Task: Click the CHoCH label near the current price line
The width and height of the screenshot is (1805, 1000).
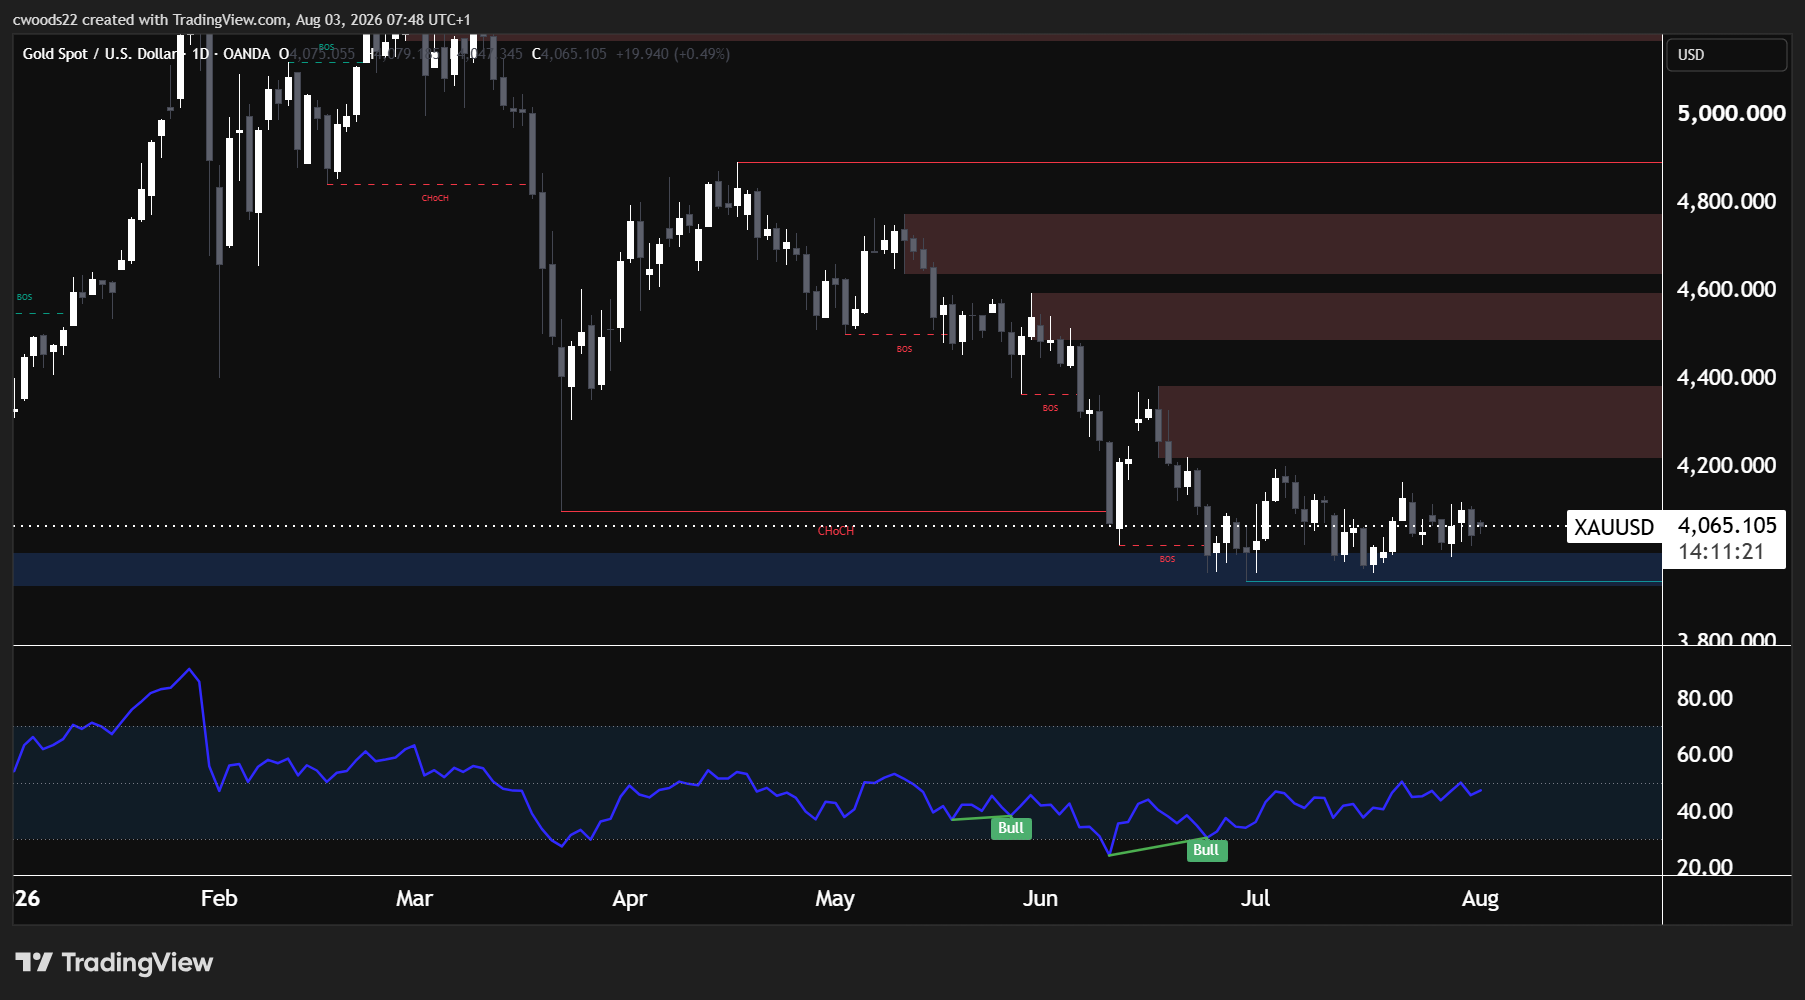Action: tap(836, 531)
